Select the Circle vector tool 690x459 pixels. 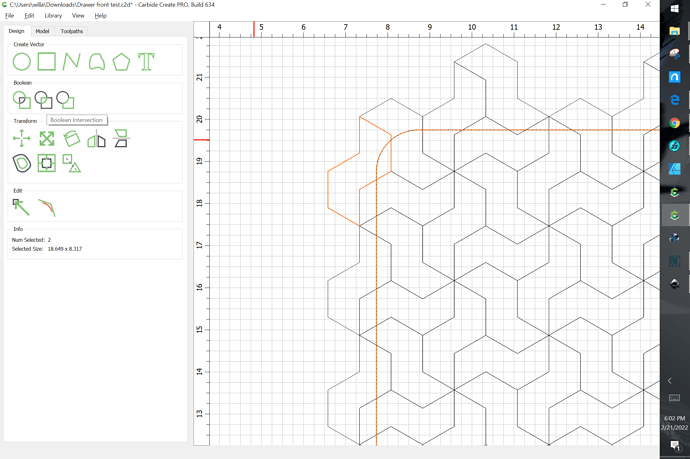pyautogui.click(x=22, y=62)
